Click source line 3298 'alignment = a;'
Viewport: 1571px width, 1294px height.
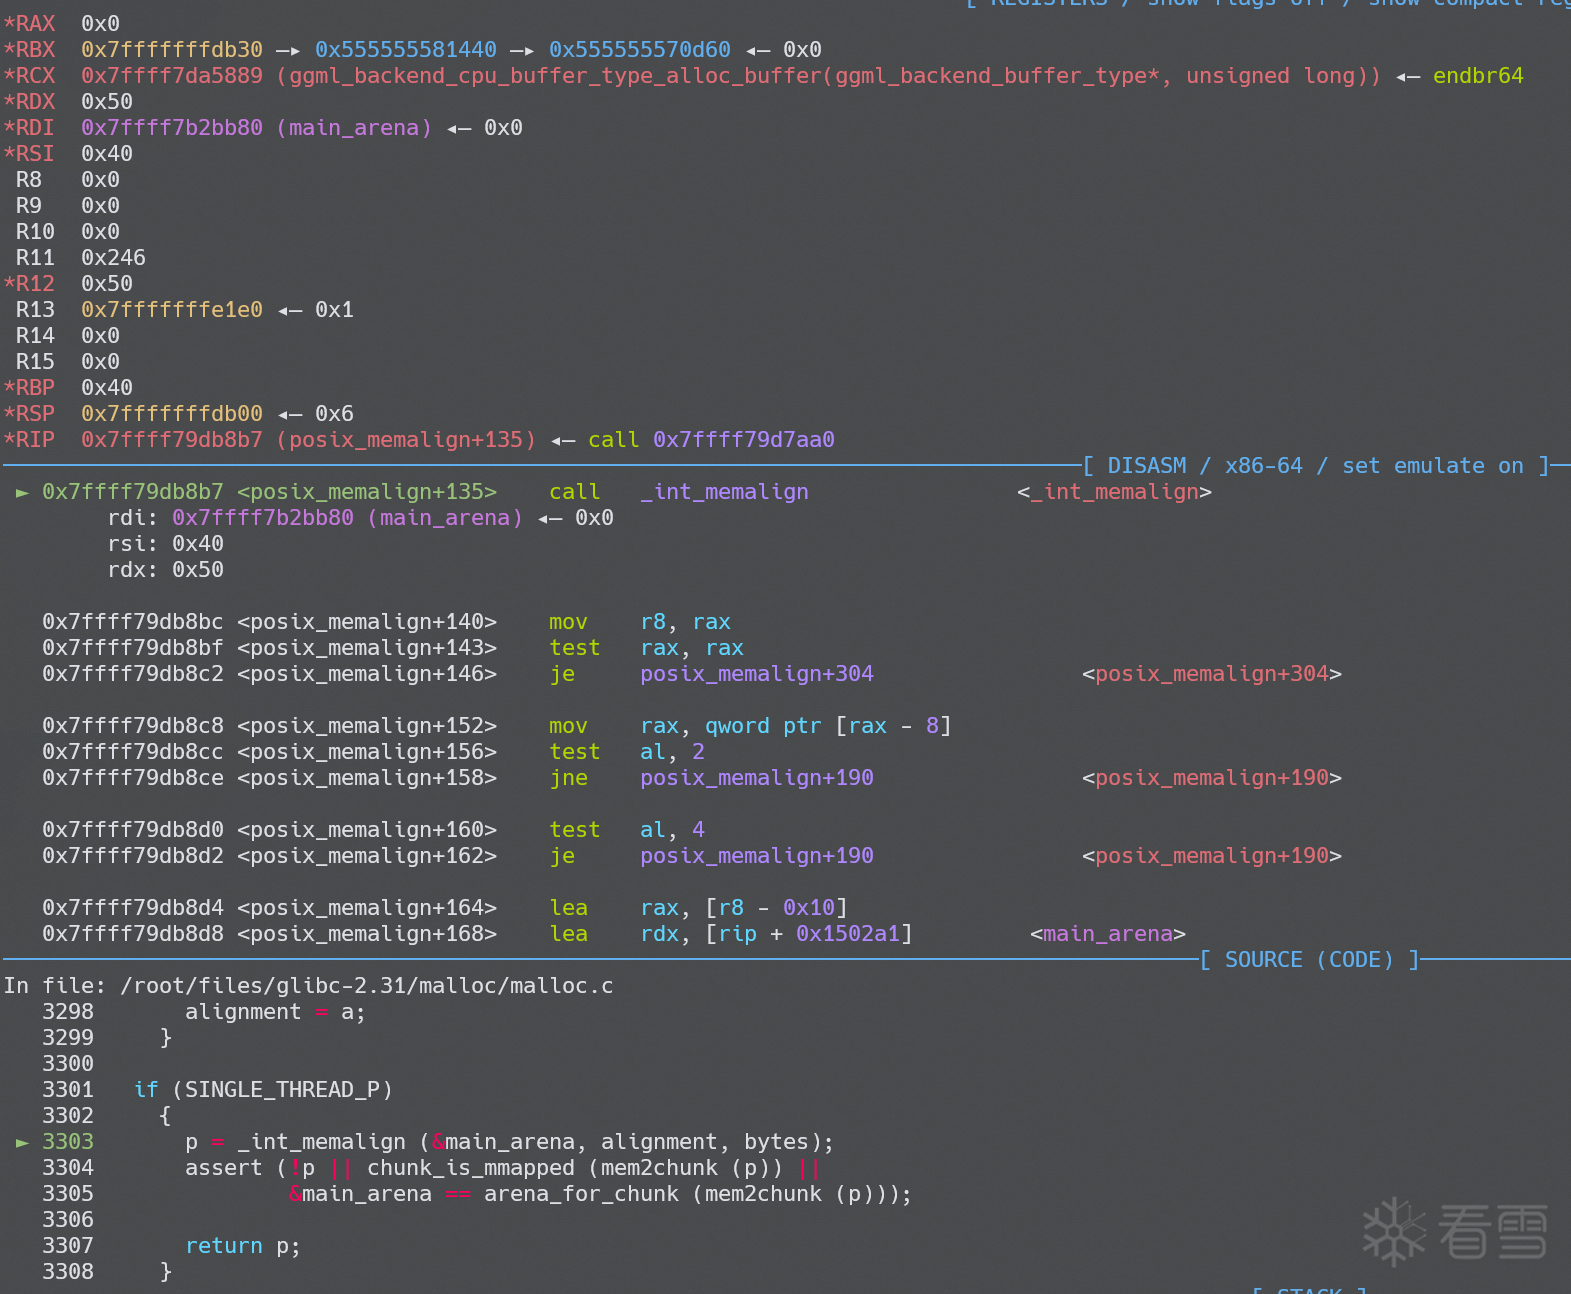click(275, 1011)
